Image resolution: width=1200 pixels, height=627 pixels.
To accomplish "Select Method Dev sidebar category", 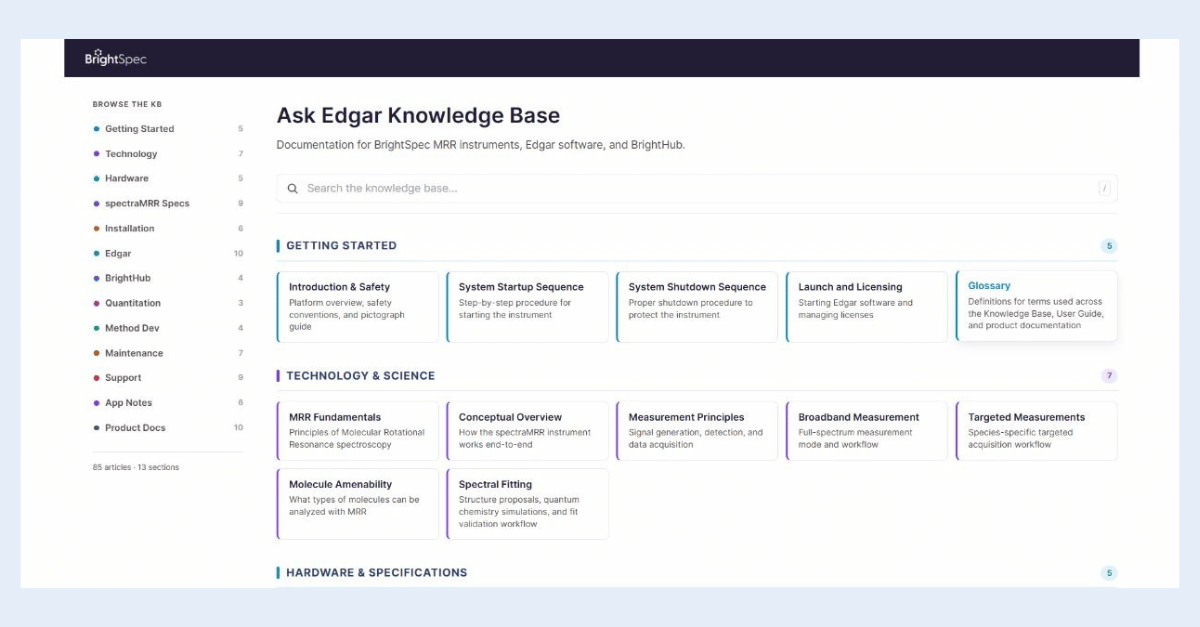I will point(168,328).
